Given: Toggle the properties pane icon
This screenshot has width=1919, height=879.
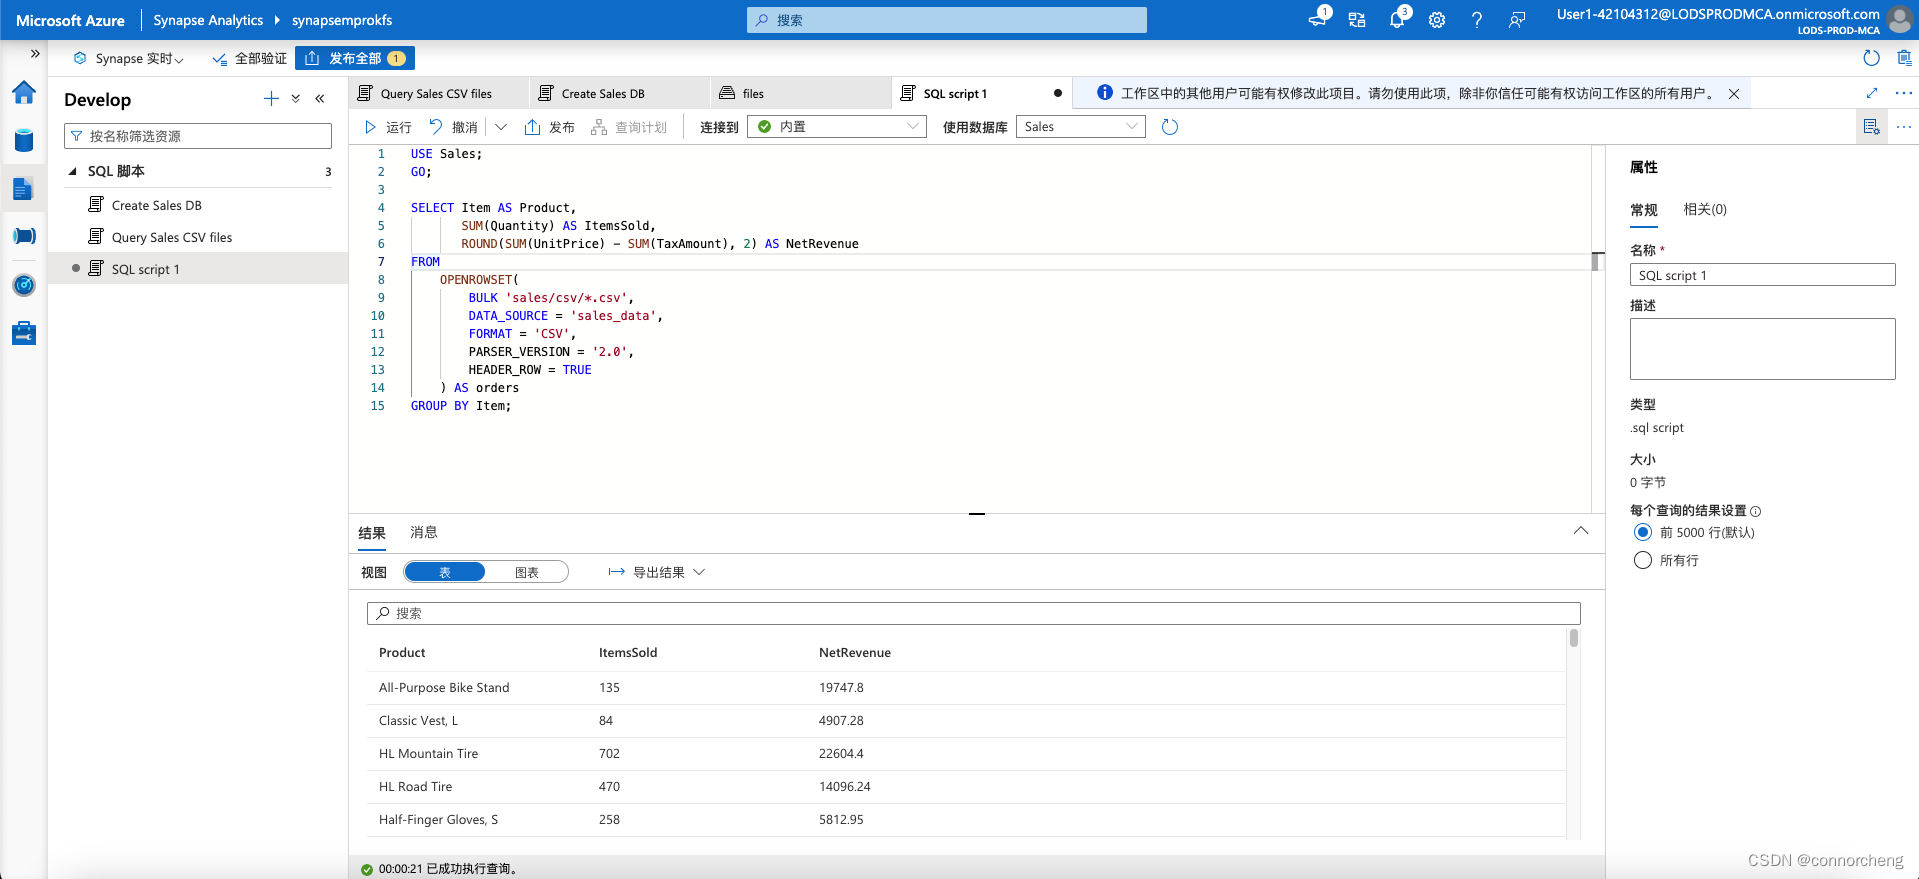Looking at the screenshot, I should [x=1871, y=127].
